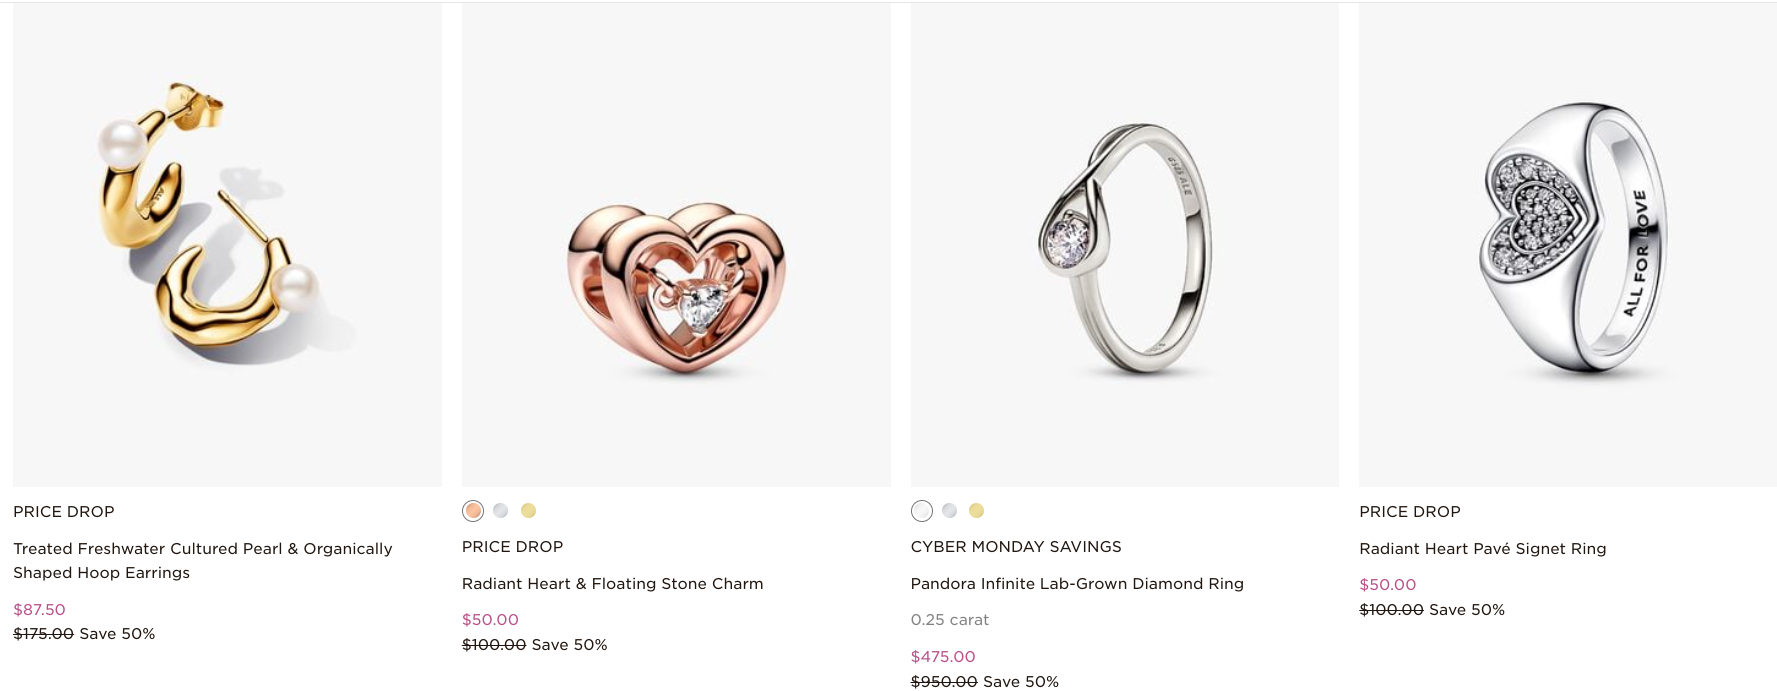Open the Pandora Infinite Lab-Grown Diamond Ring page
The height and width of the screenshot is (691, 1777).
(x=1077, y=583)
